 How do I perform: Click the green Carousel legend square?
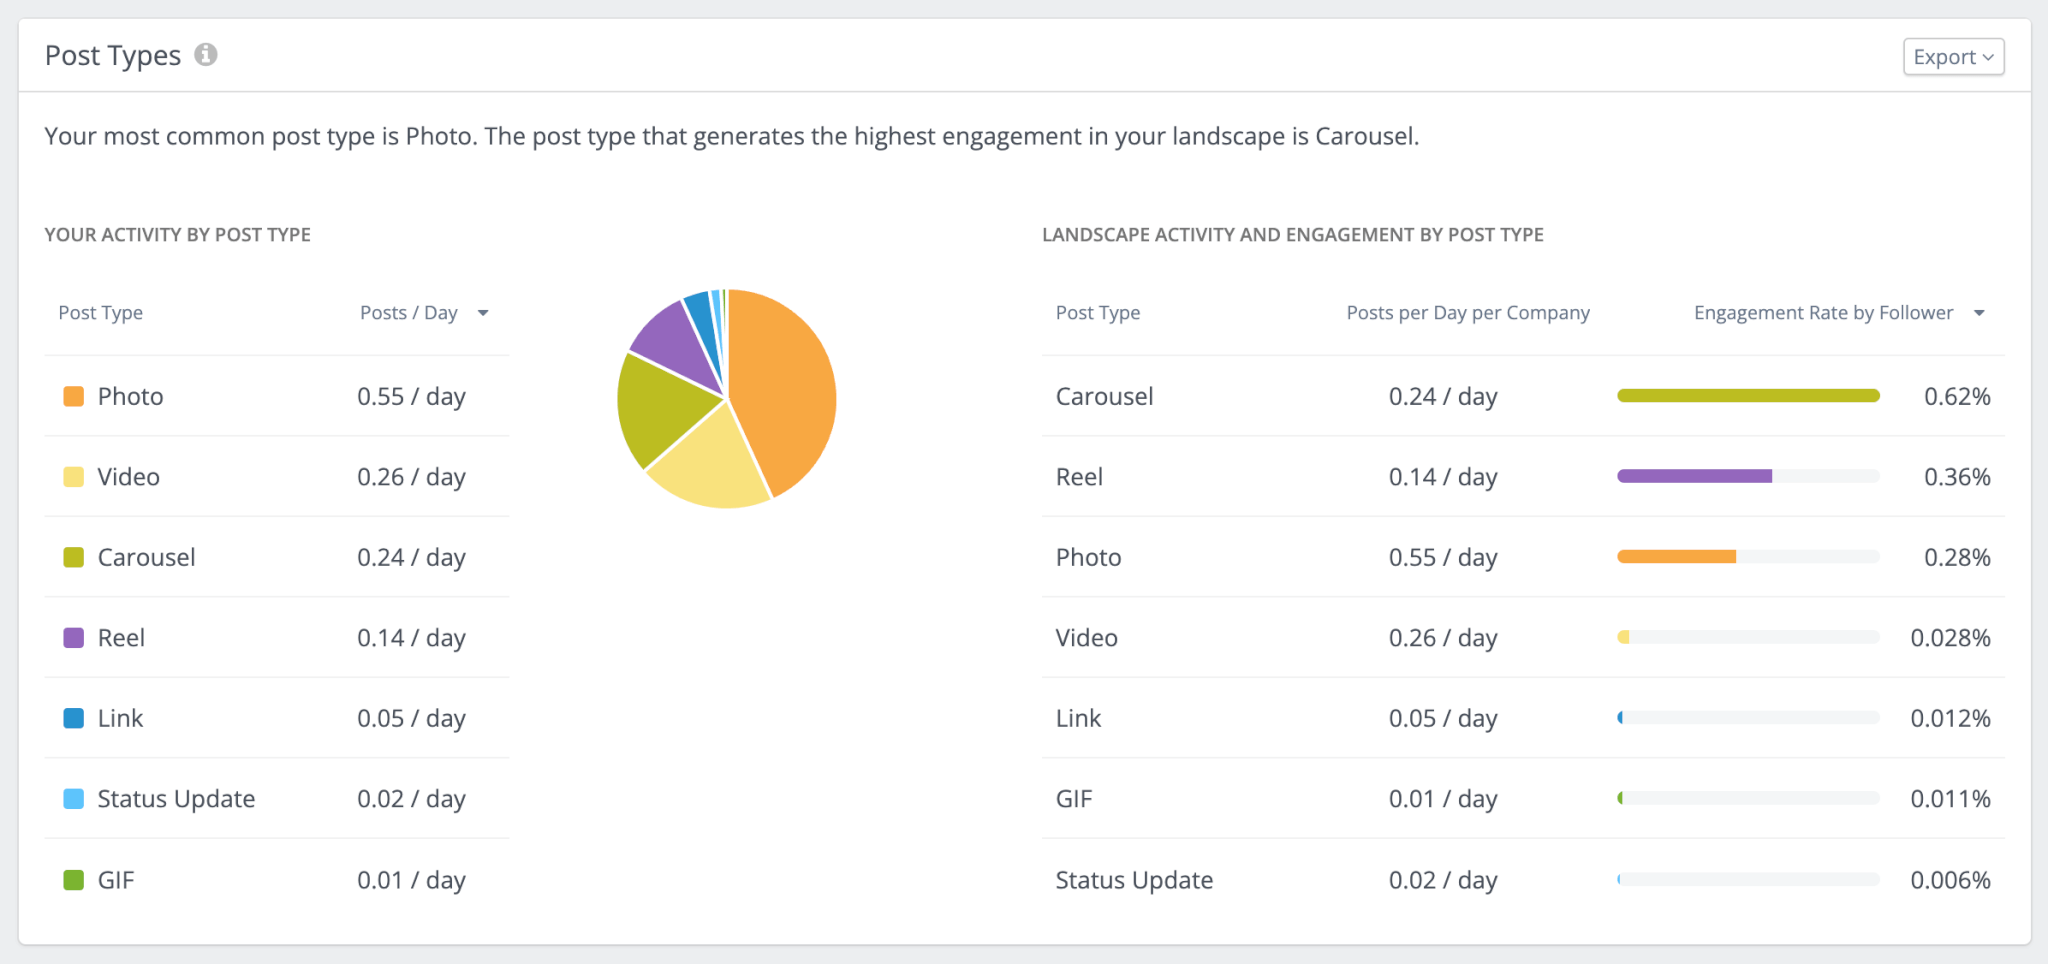click(x=73, y=557)
